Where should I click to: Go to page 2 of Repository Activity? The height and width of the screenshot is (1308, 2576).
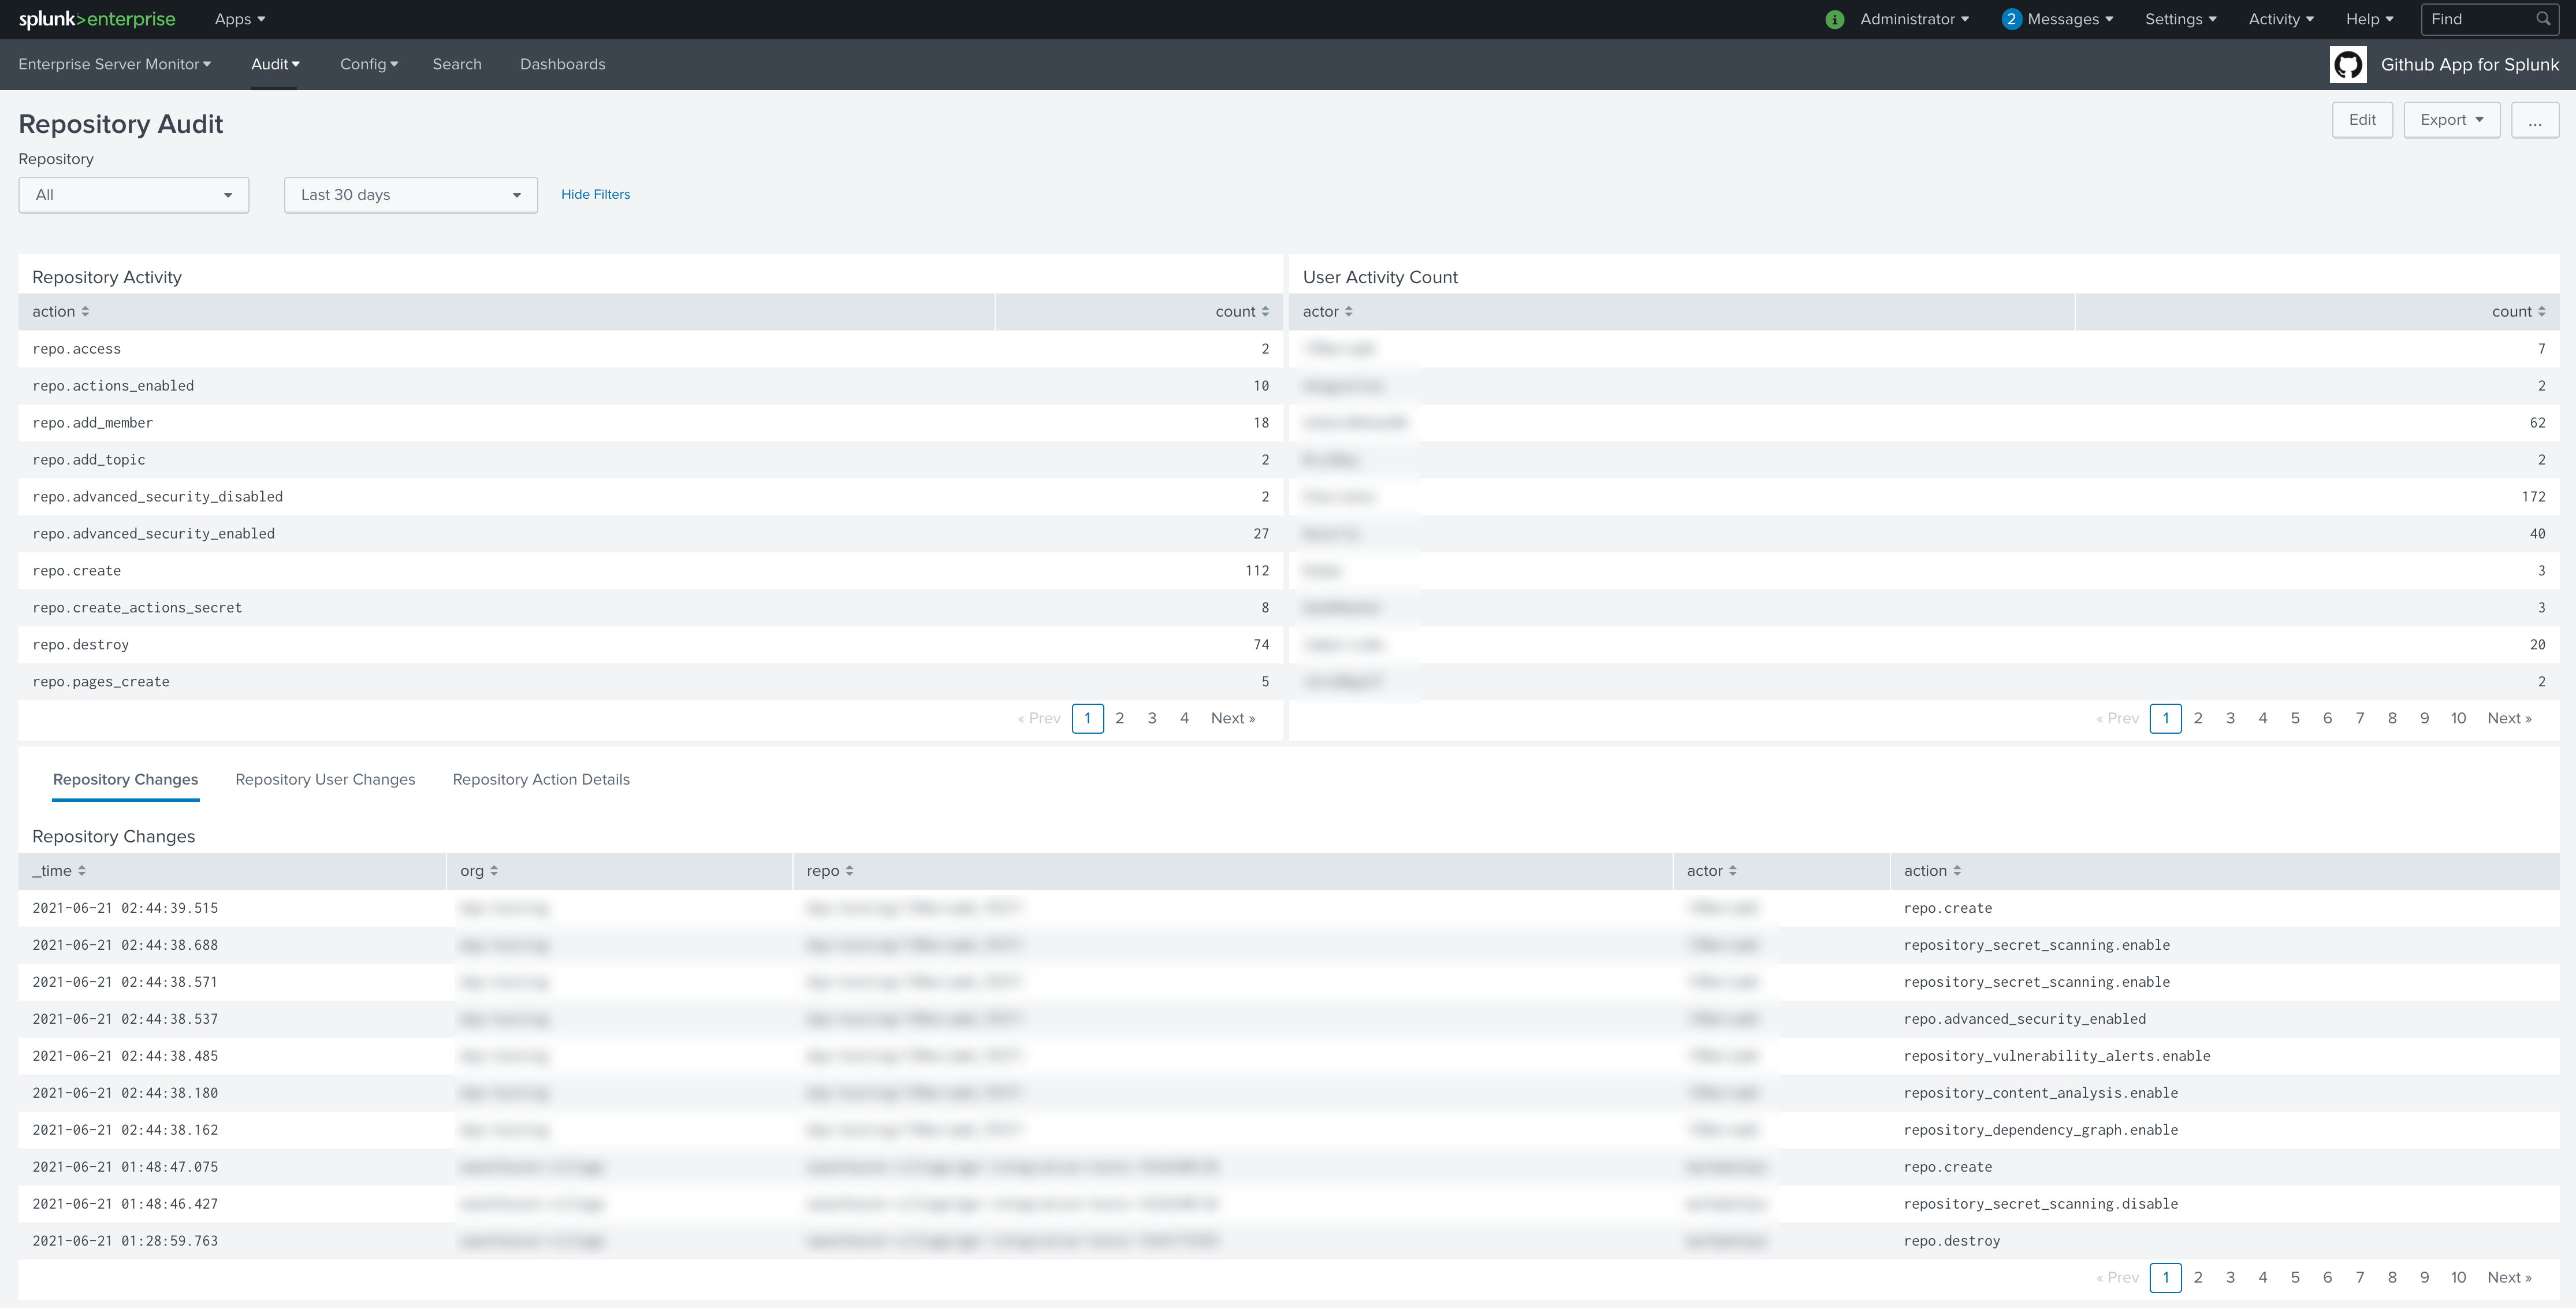[x=1119, y=718]
